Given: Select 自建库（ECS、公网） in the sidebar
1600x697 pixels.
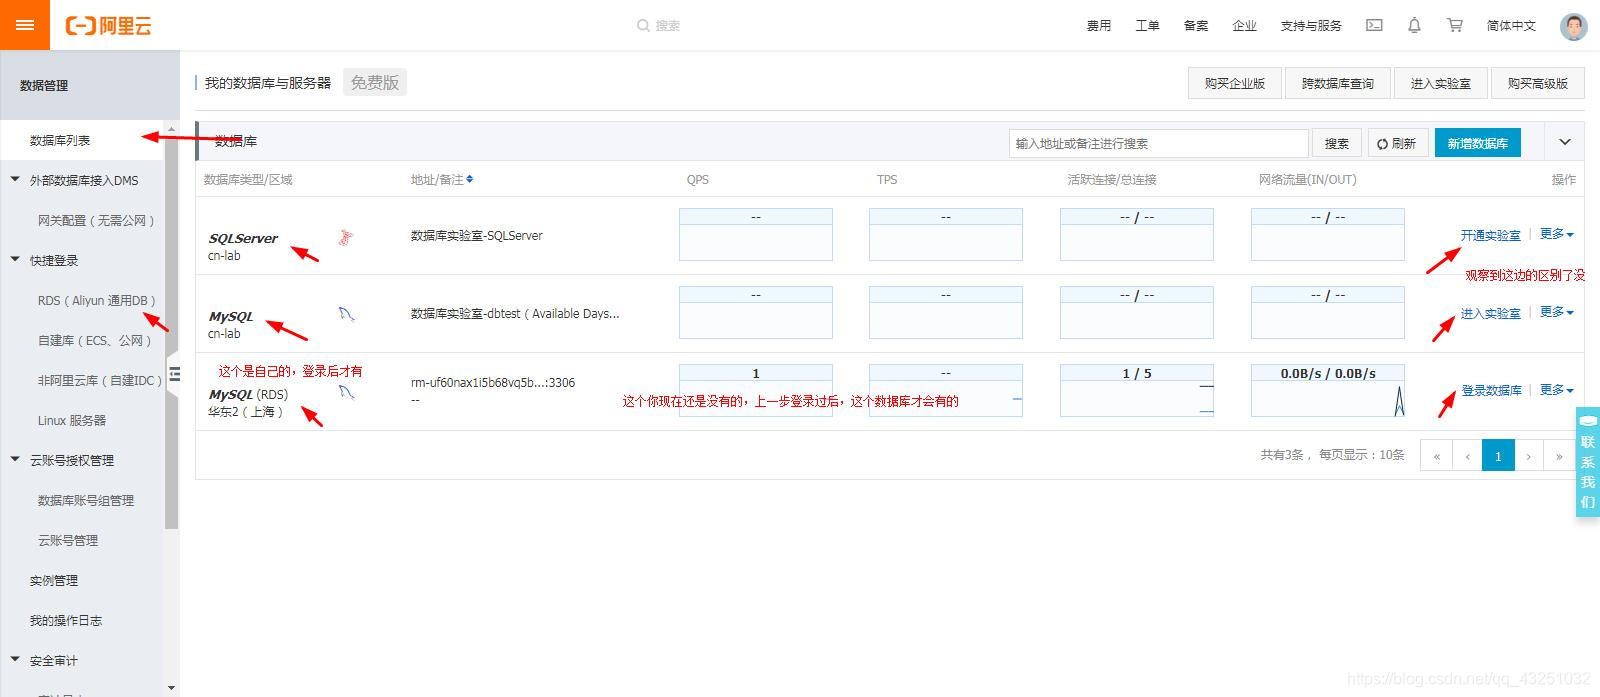Looking at the screenshot, I should click(x=94, y=340).
